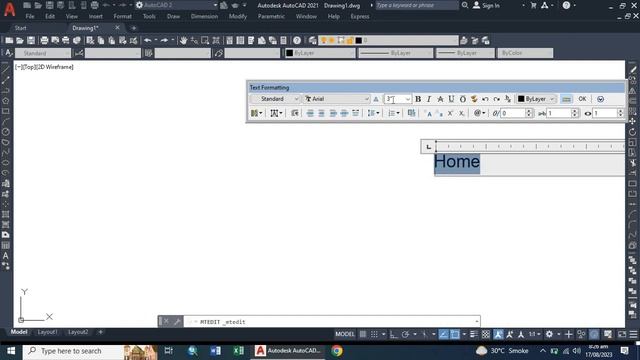Open Excel from the taskbar
Screen dimensions: 640x360
point(238,351)
